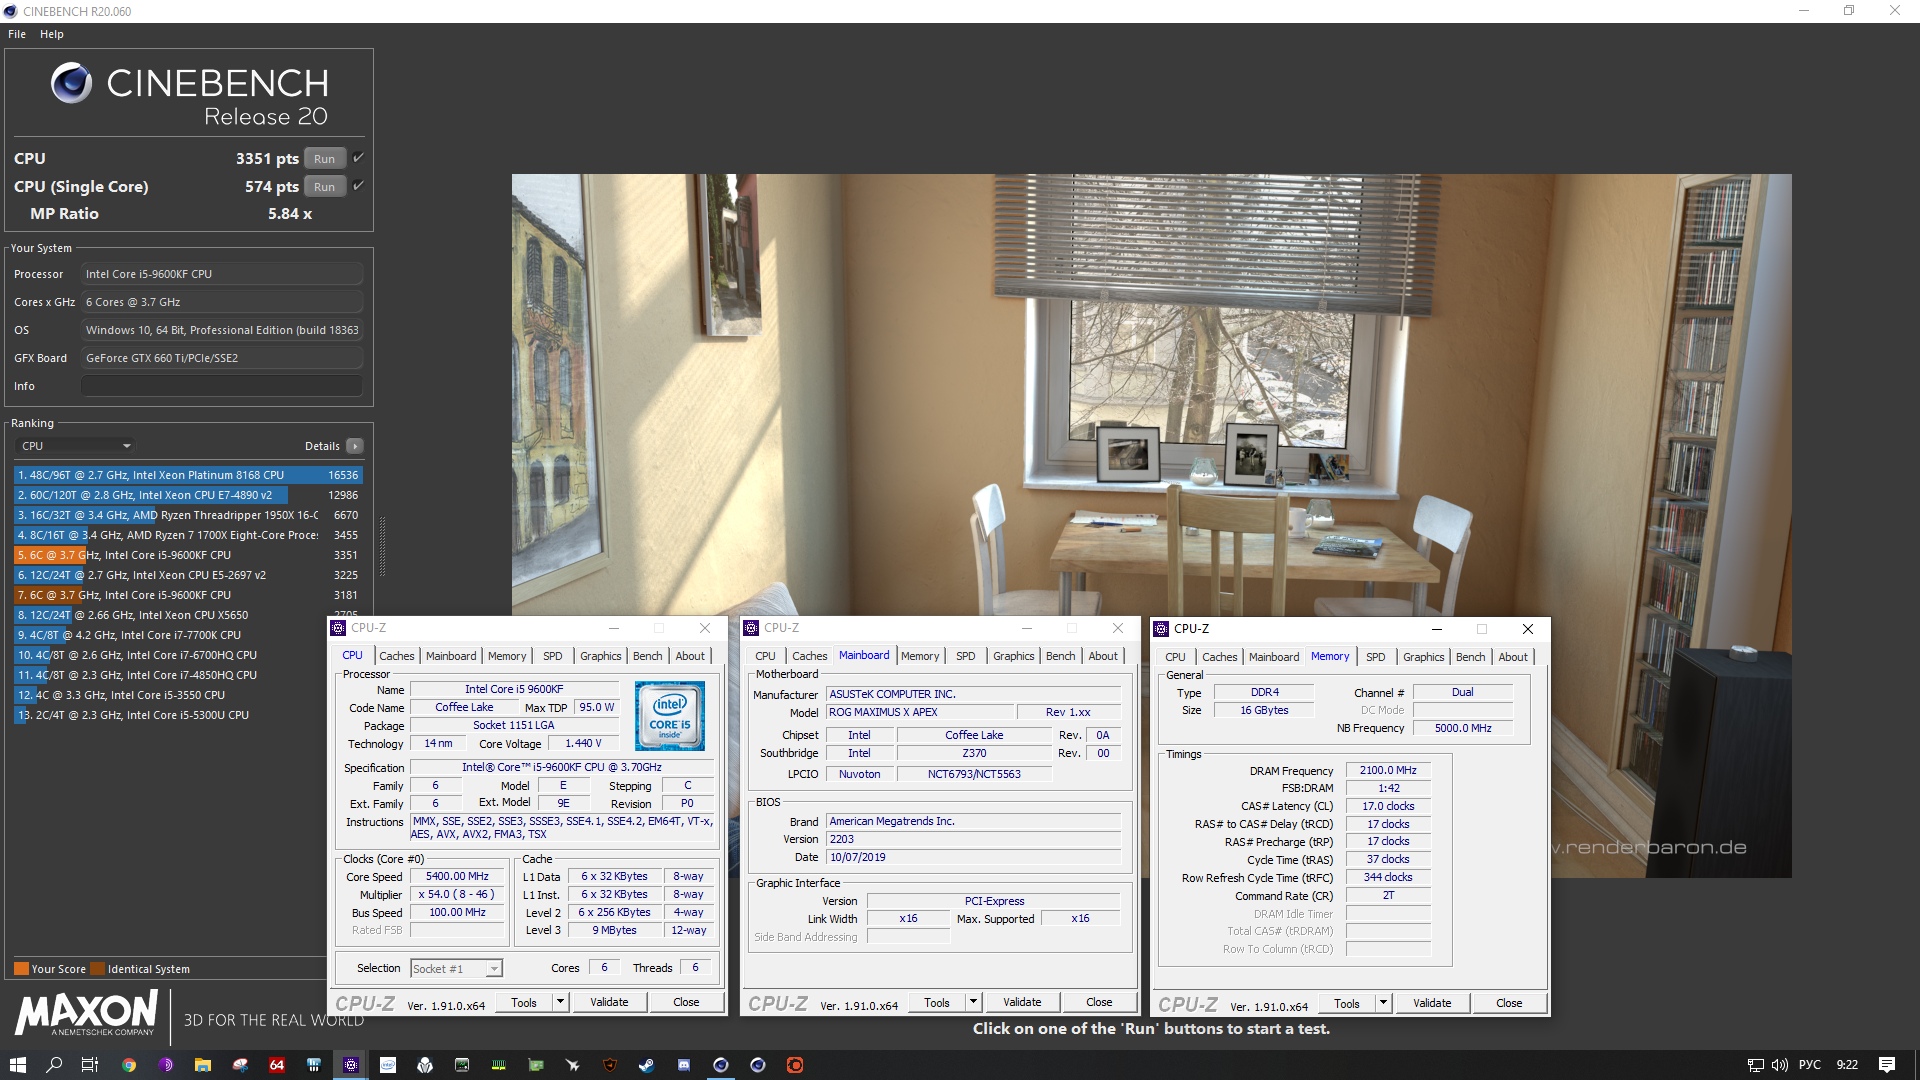The width and height of the screenshot is (1920, 1080).
Task: Open the Action Center notifications icon
Action: coord(1887,1065)
